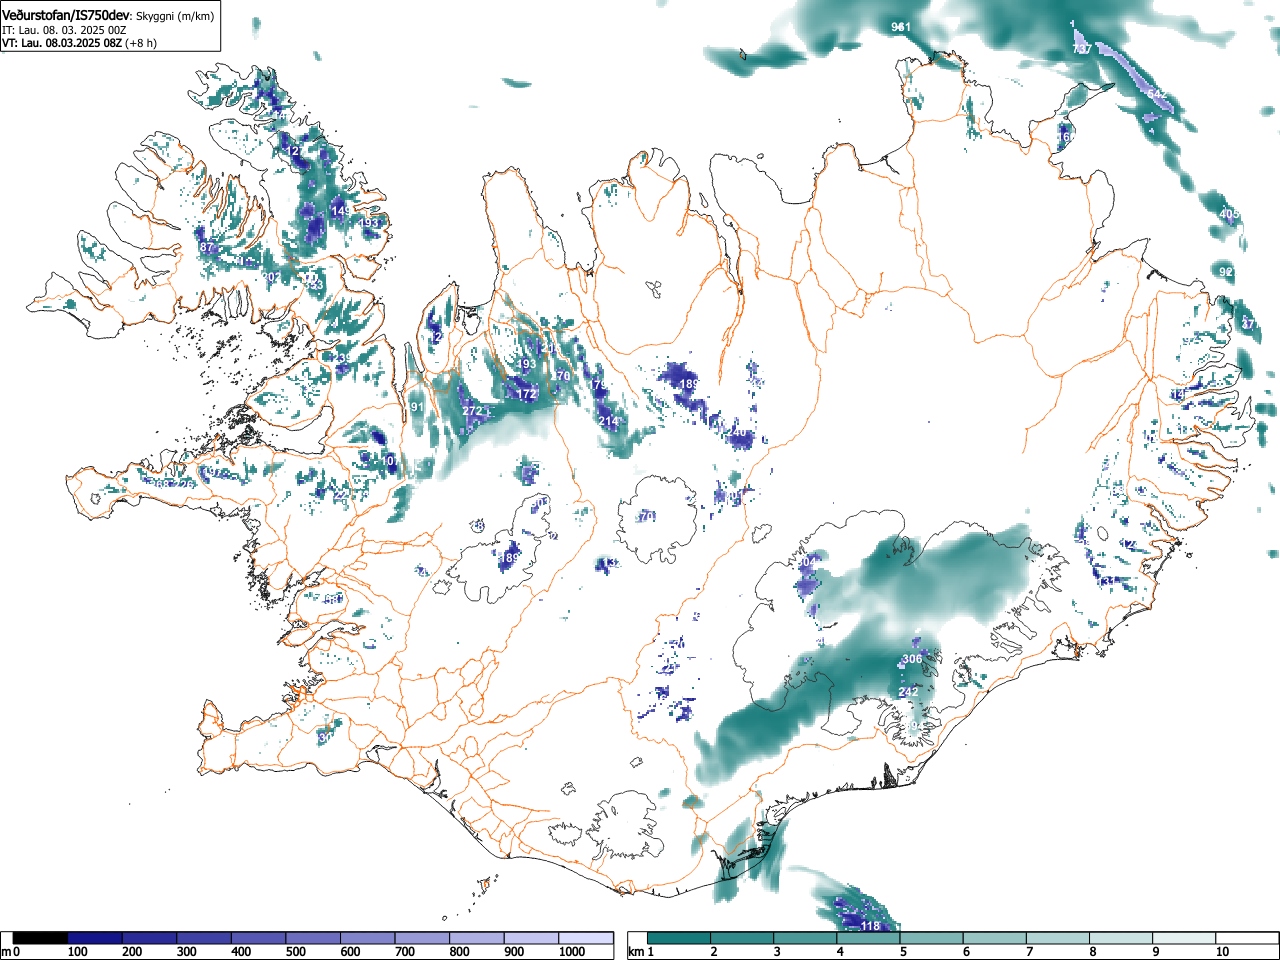Click the 8 tick label on the km scale

pyautogui.click(x=1093, y=952)
